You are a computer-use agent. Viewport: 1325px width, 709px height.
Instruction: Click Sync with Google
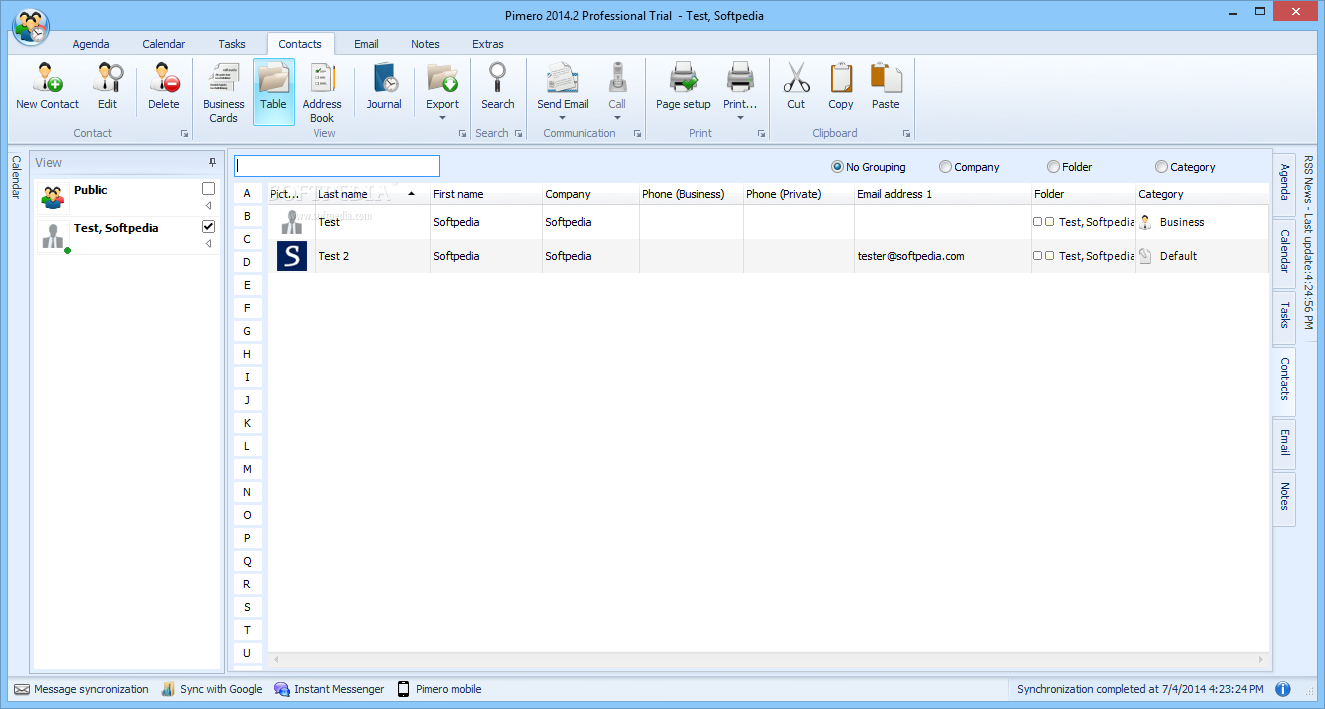pos(211,689)
